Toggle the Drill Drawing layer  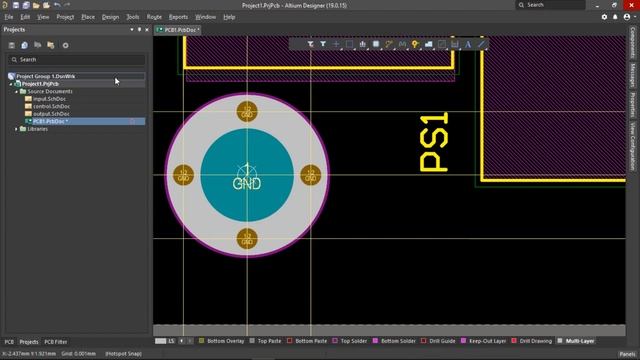coord(531,341)
